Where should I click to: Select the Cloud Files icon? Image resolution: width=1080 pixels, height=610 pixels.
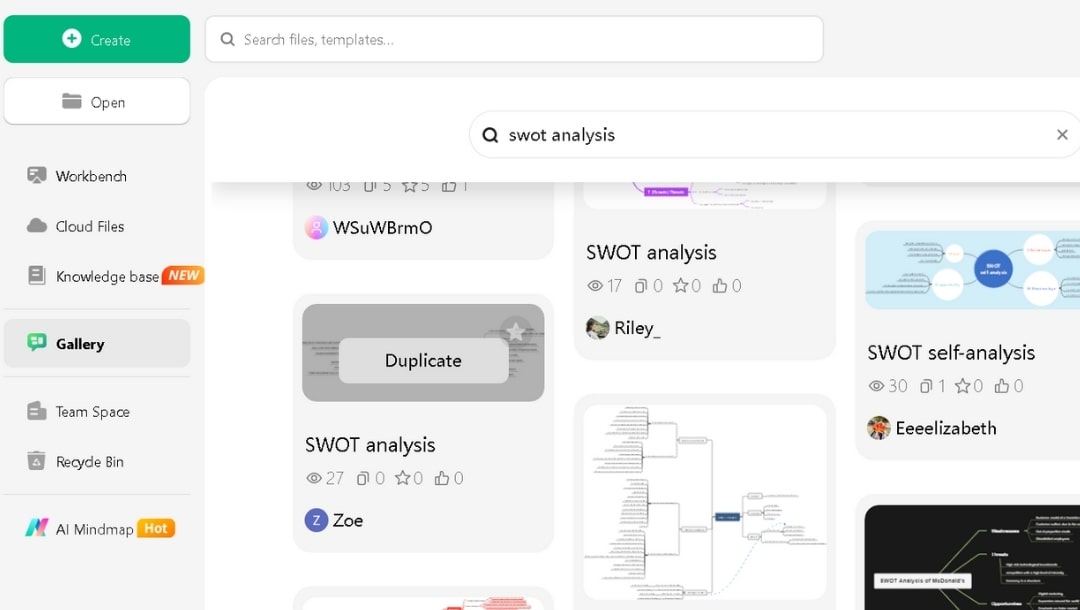tap(34, 226)
